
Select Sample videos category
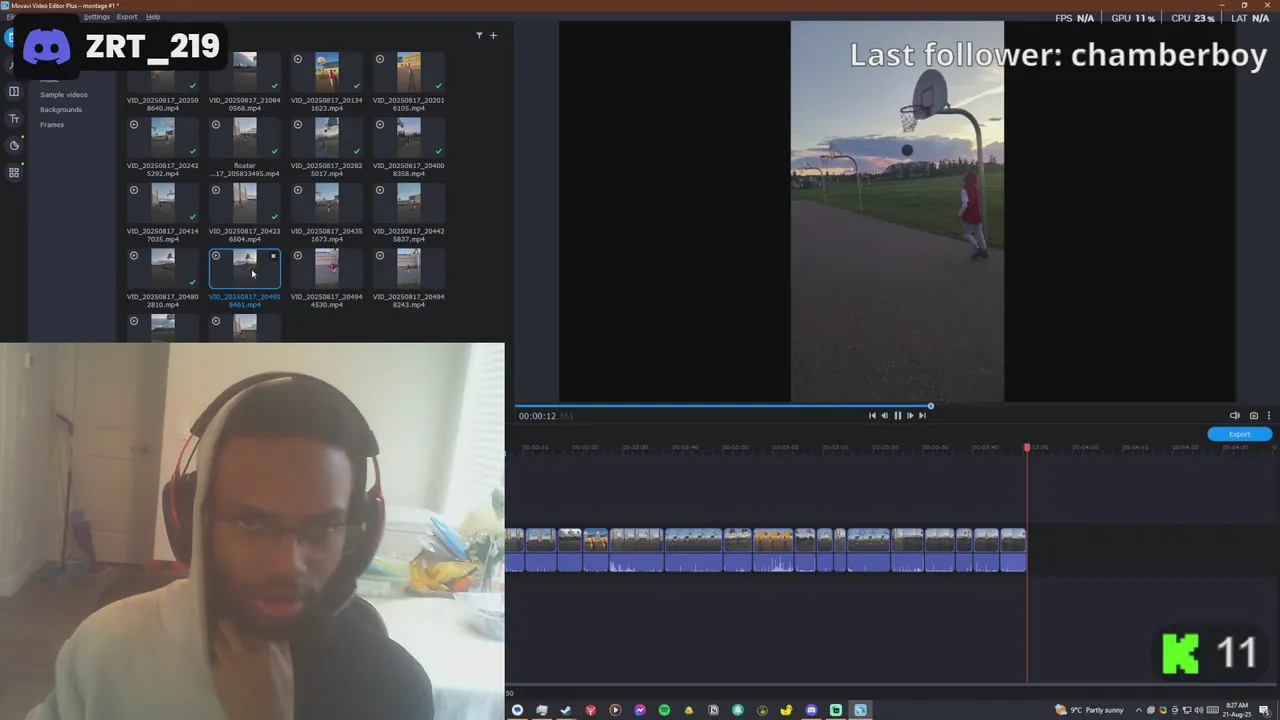tap(64, 95)
